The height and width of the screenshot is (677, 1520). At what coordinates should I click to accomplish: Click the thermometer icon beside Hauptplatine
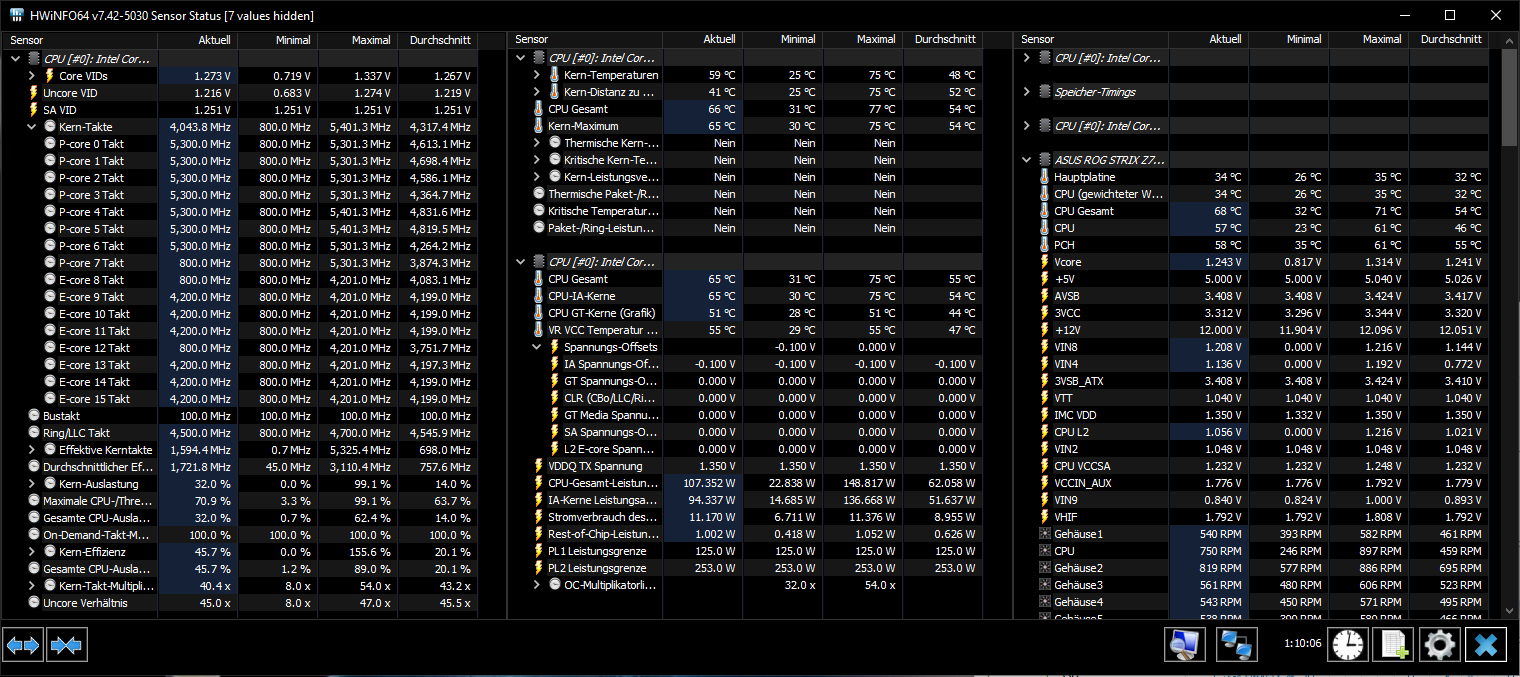(1045, 178)
